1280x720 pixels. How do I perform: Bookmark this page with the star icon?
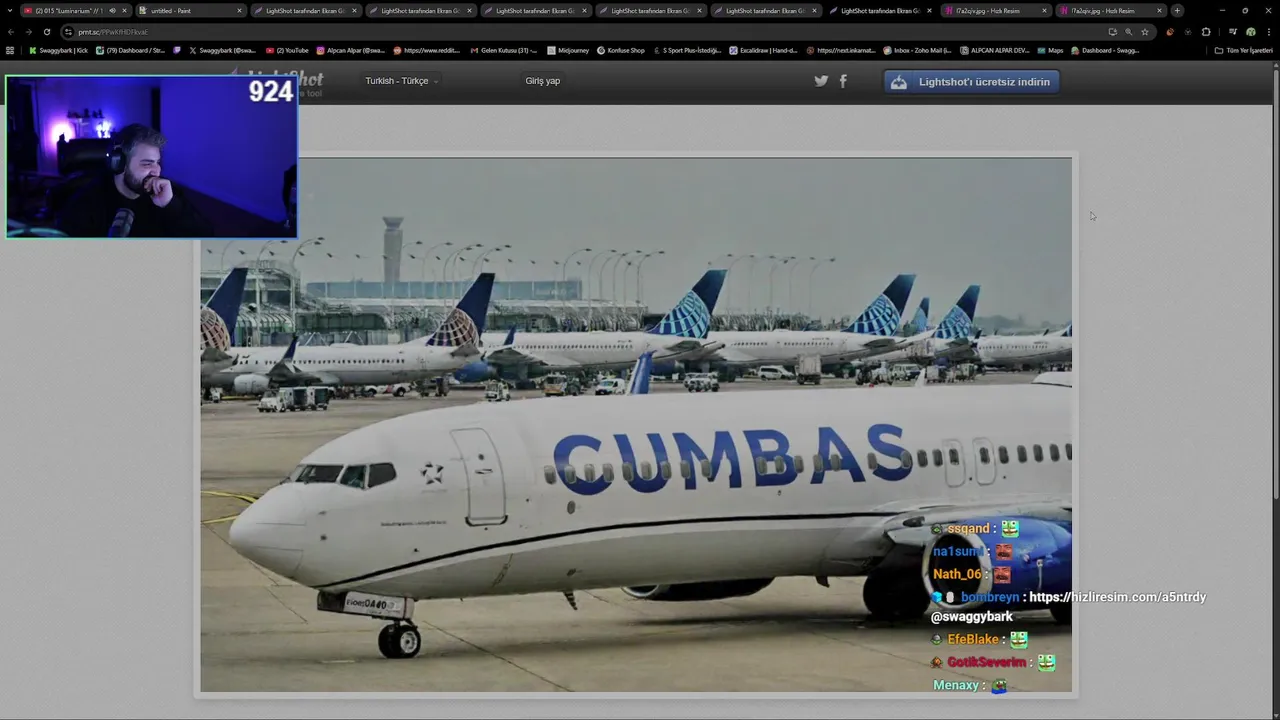1145,32
